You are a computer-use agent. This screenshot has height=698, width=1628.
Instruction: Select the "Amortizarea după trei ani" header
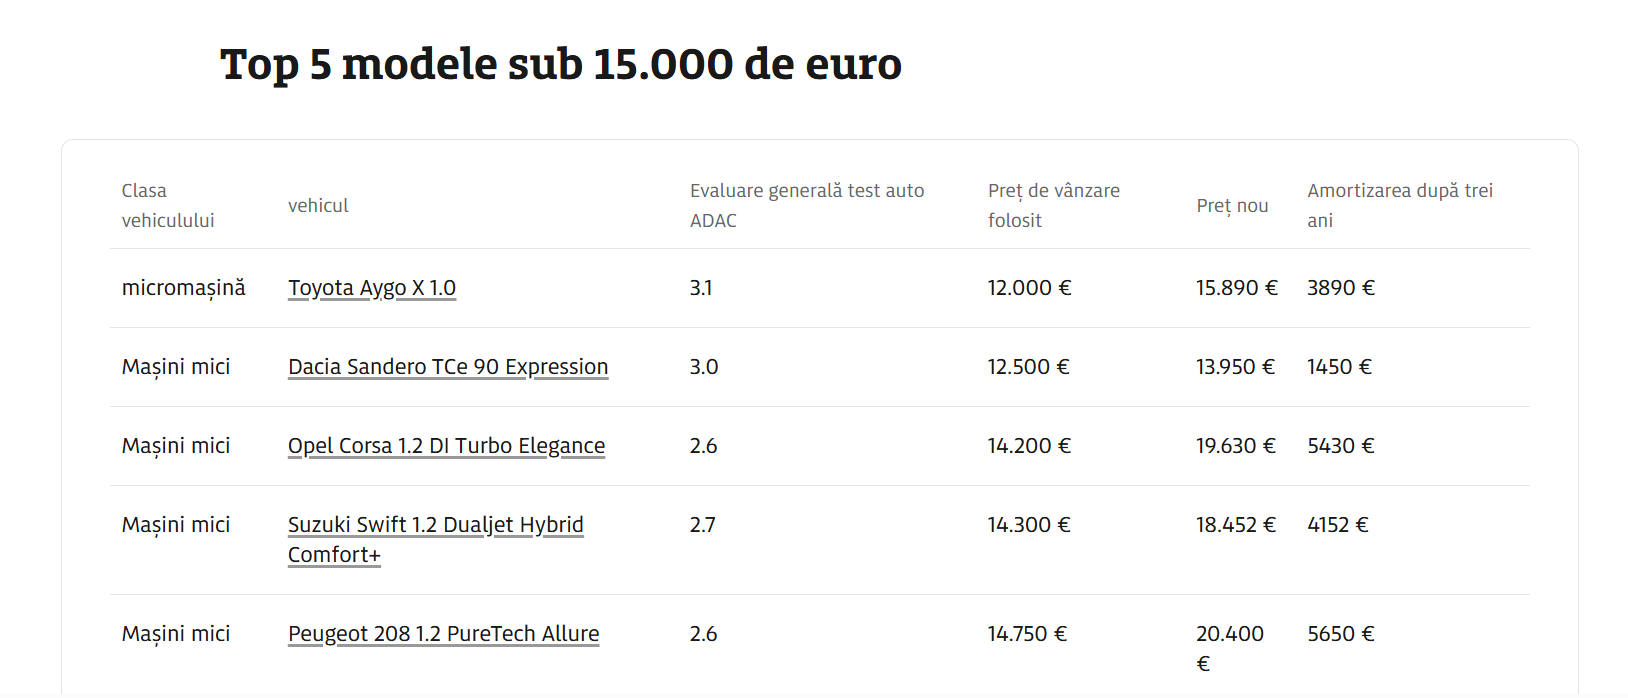[1399, 205]
